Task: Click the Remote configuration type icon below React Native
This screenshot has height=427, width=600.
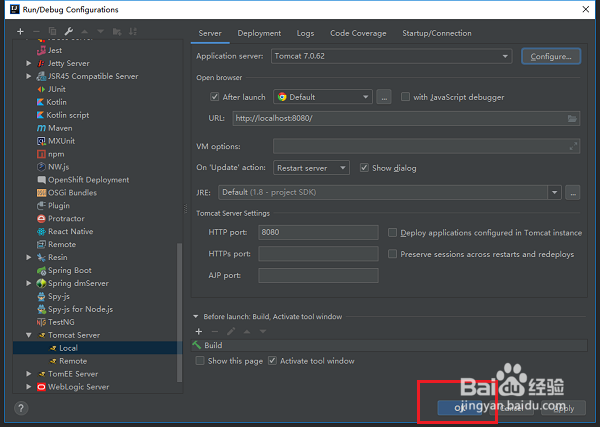Action: (x=41, y=244)
